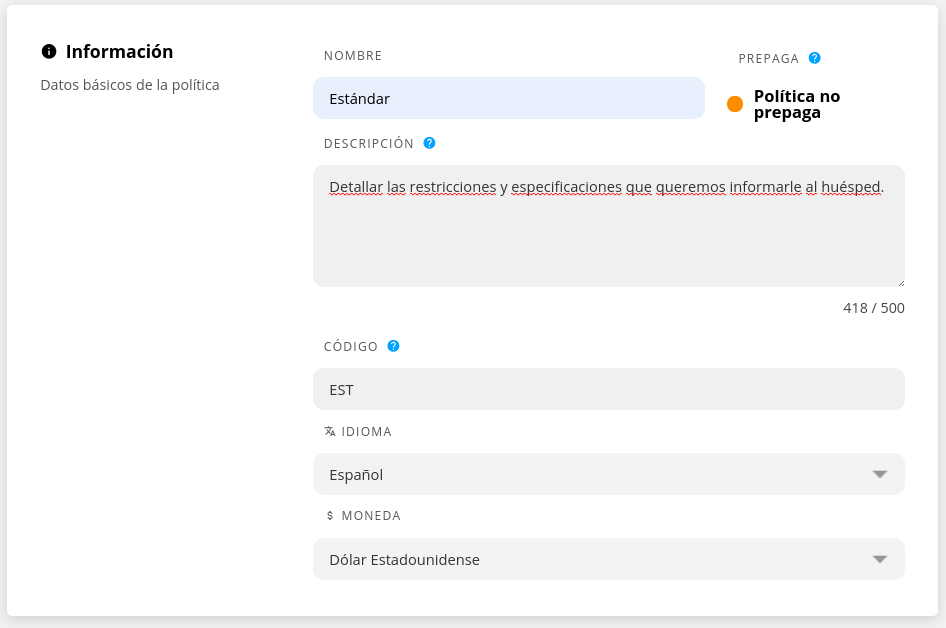Toggle the orange prepaid status indicator
Image resolution: width=946 pixels, height=628 pixels.
coord(735,104)
